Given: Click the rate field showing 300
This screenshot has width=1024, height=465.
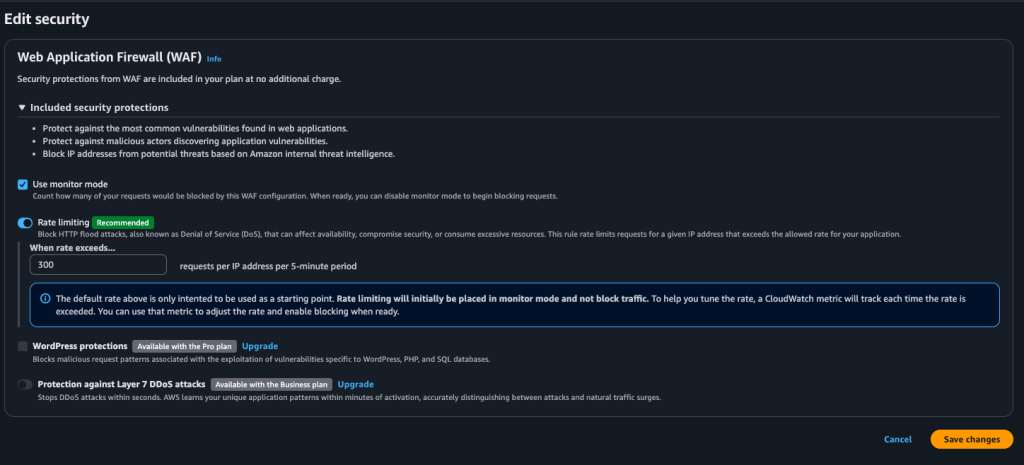Looking at the screenshot, I should pos(98,265).
